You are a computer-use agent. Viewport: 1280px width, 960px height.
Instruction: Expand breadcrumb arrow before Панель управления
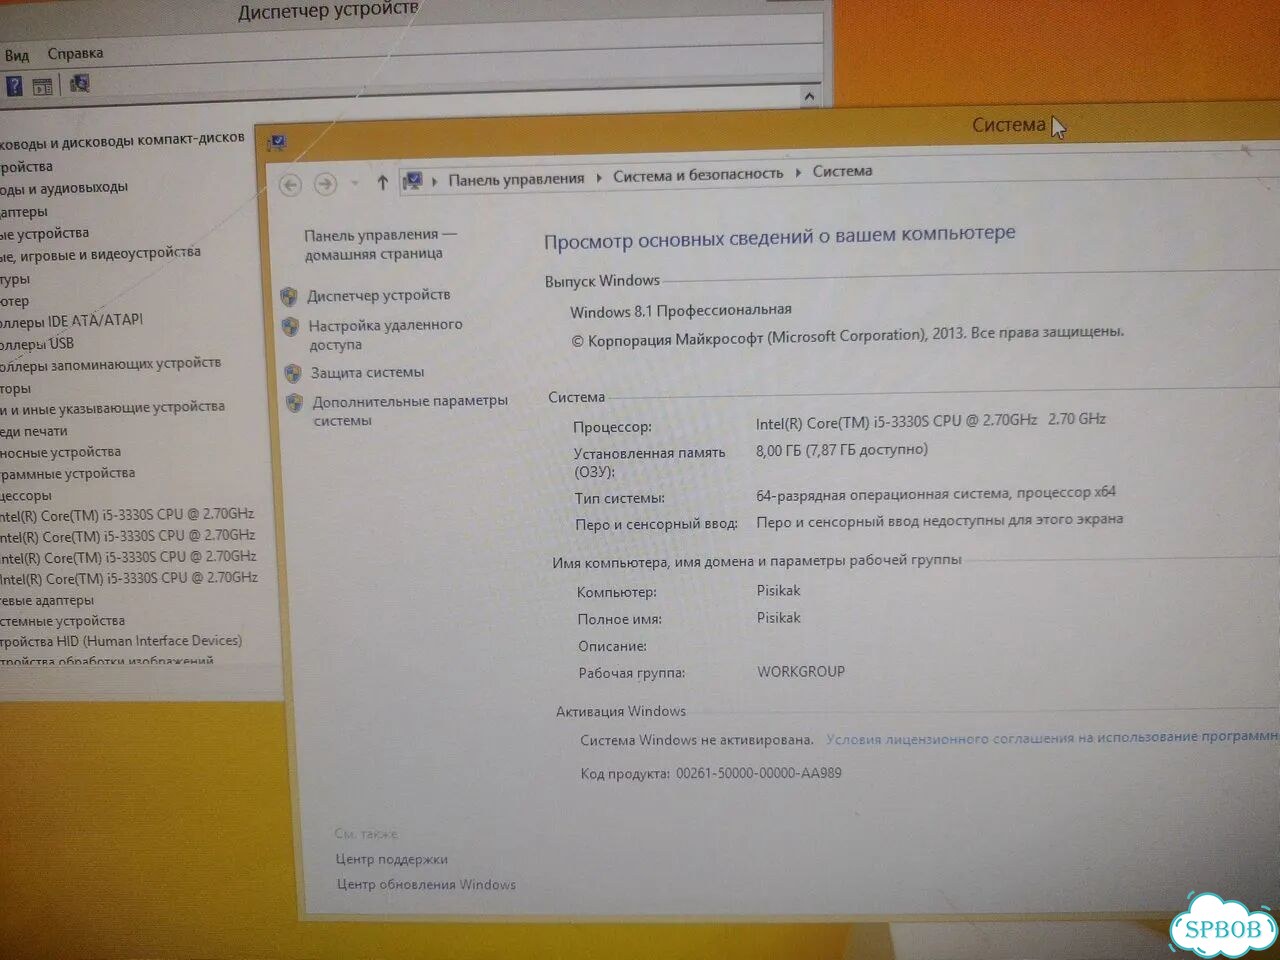435,181
